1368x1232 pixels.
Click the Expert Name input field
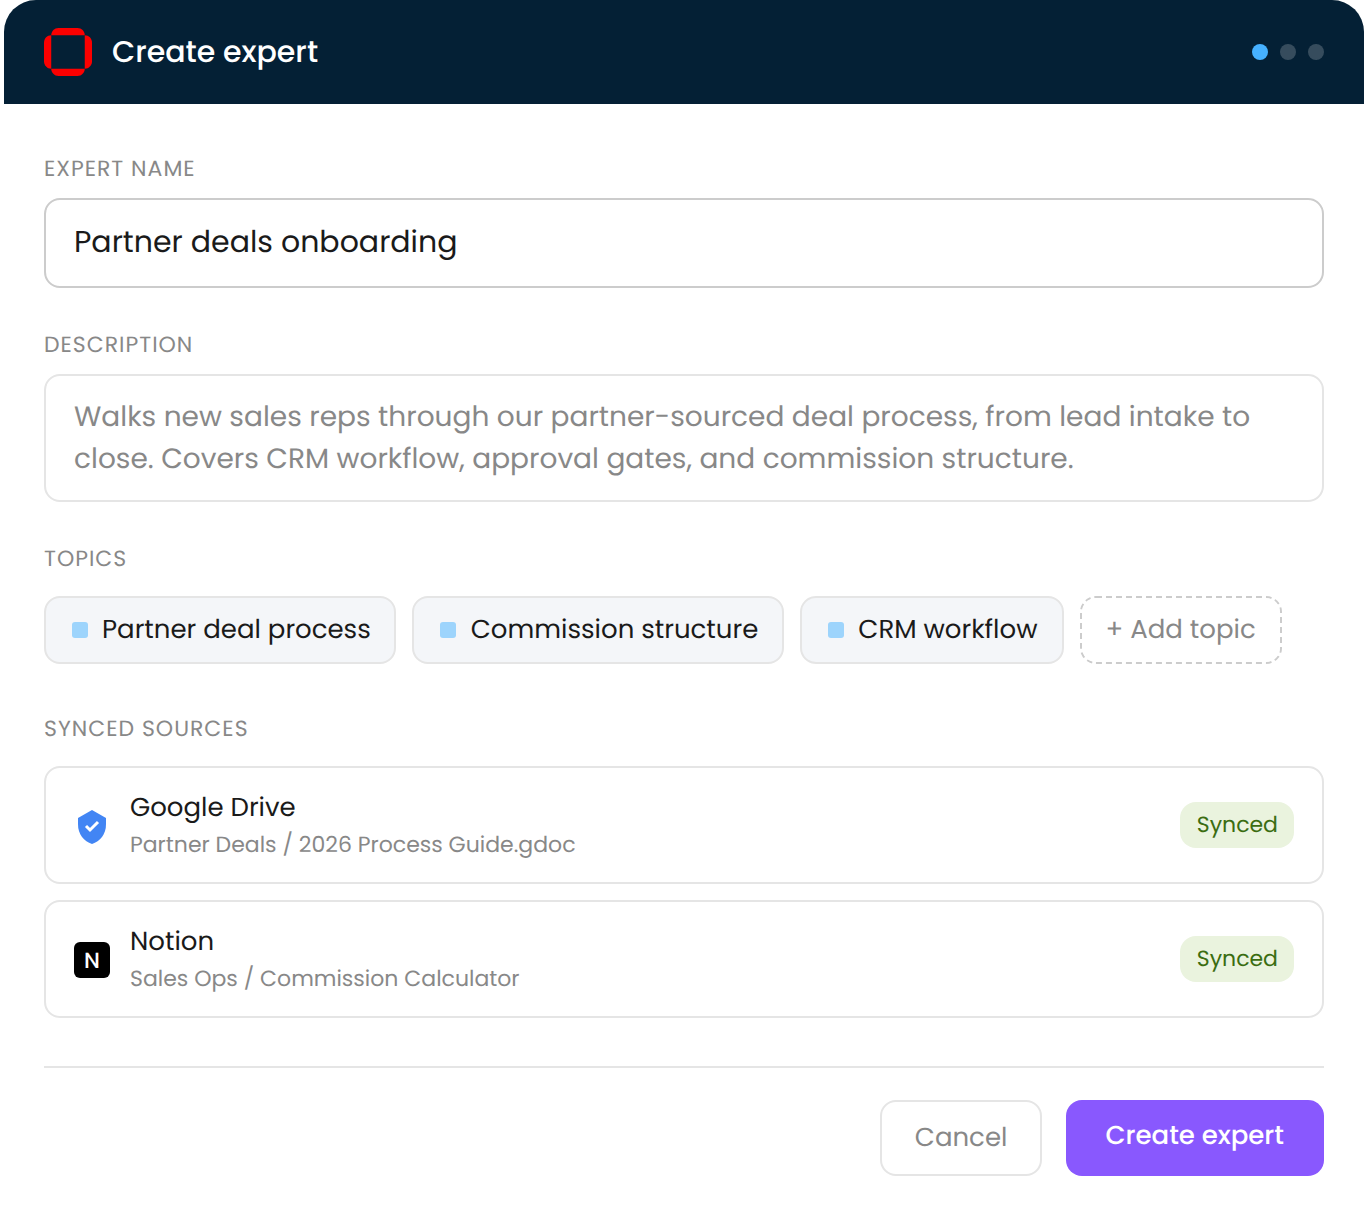[683, 242]
